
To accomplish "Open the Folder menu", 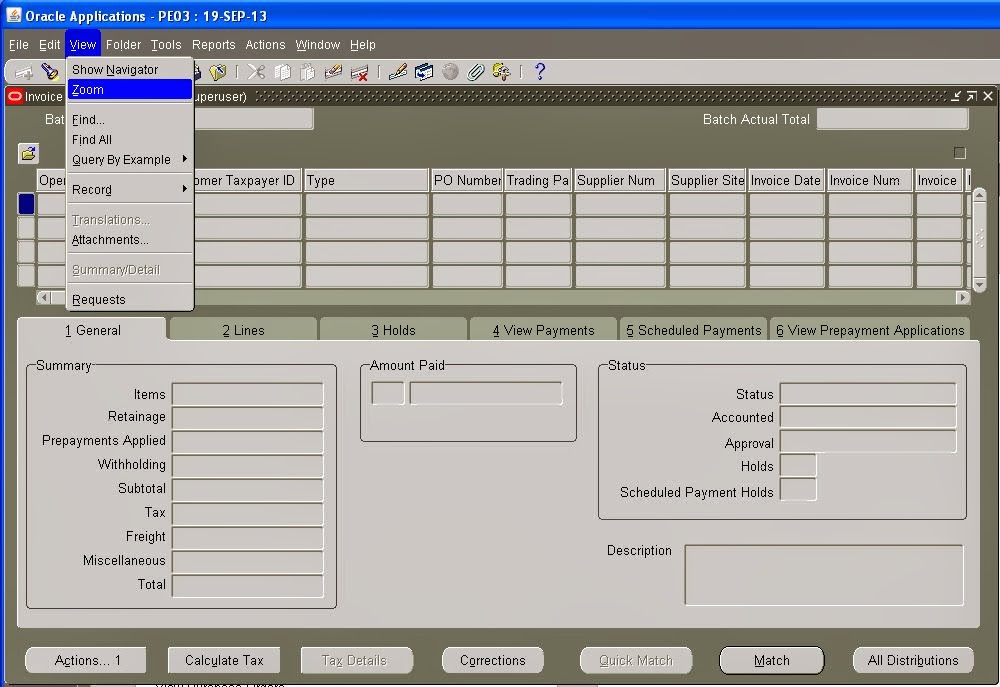I will [123, 45].
